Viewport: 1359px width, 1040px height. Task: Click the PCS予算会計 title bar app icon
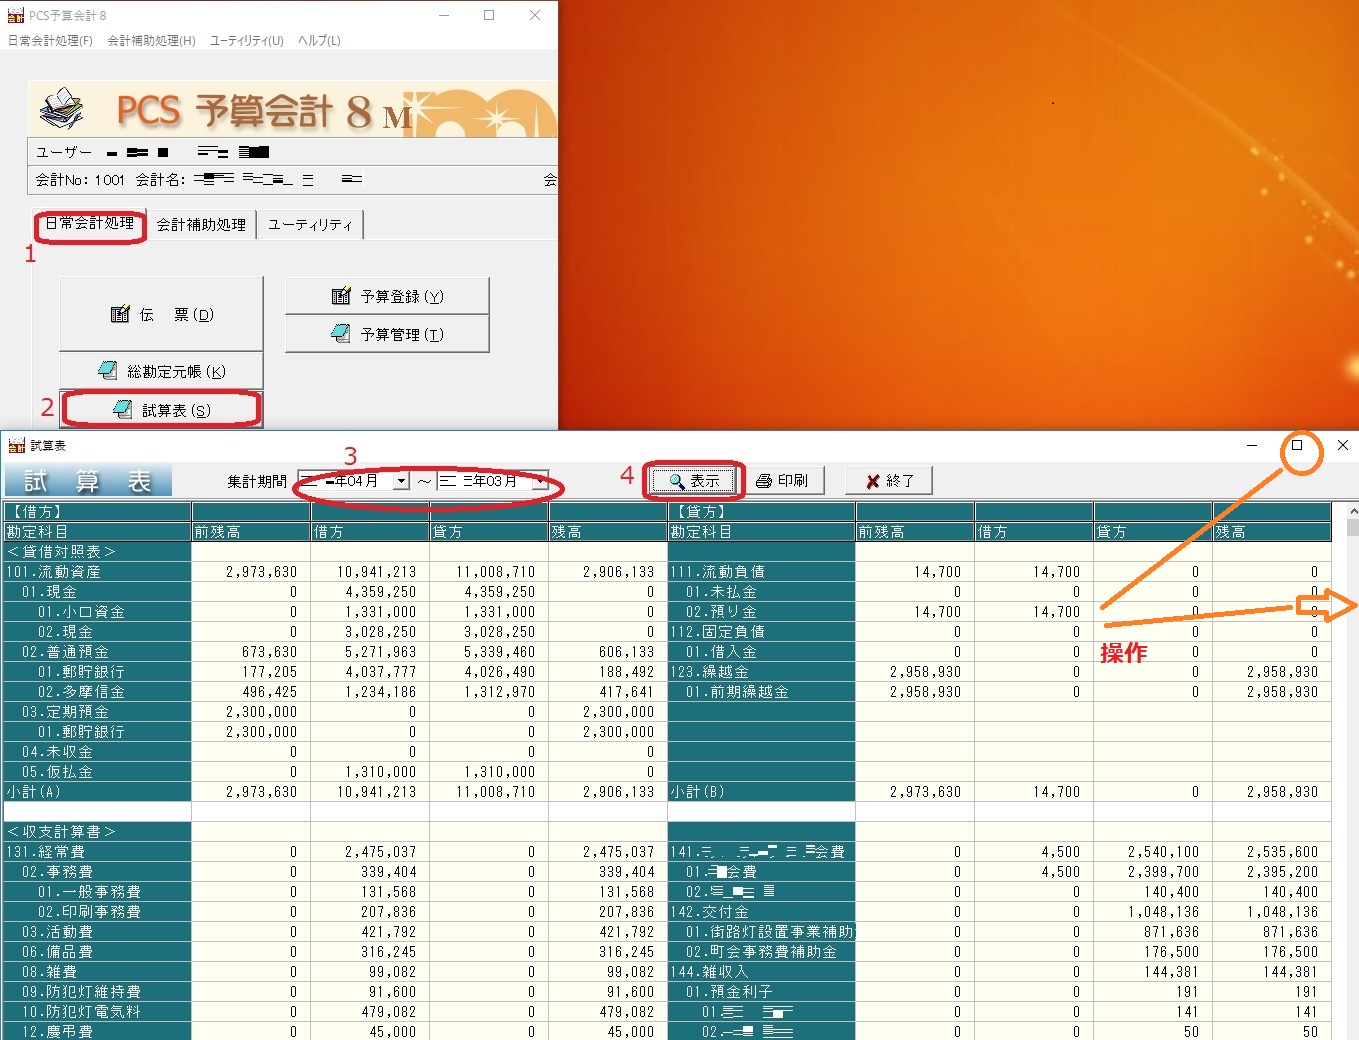coord(15,15)
